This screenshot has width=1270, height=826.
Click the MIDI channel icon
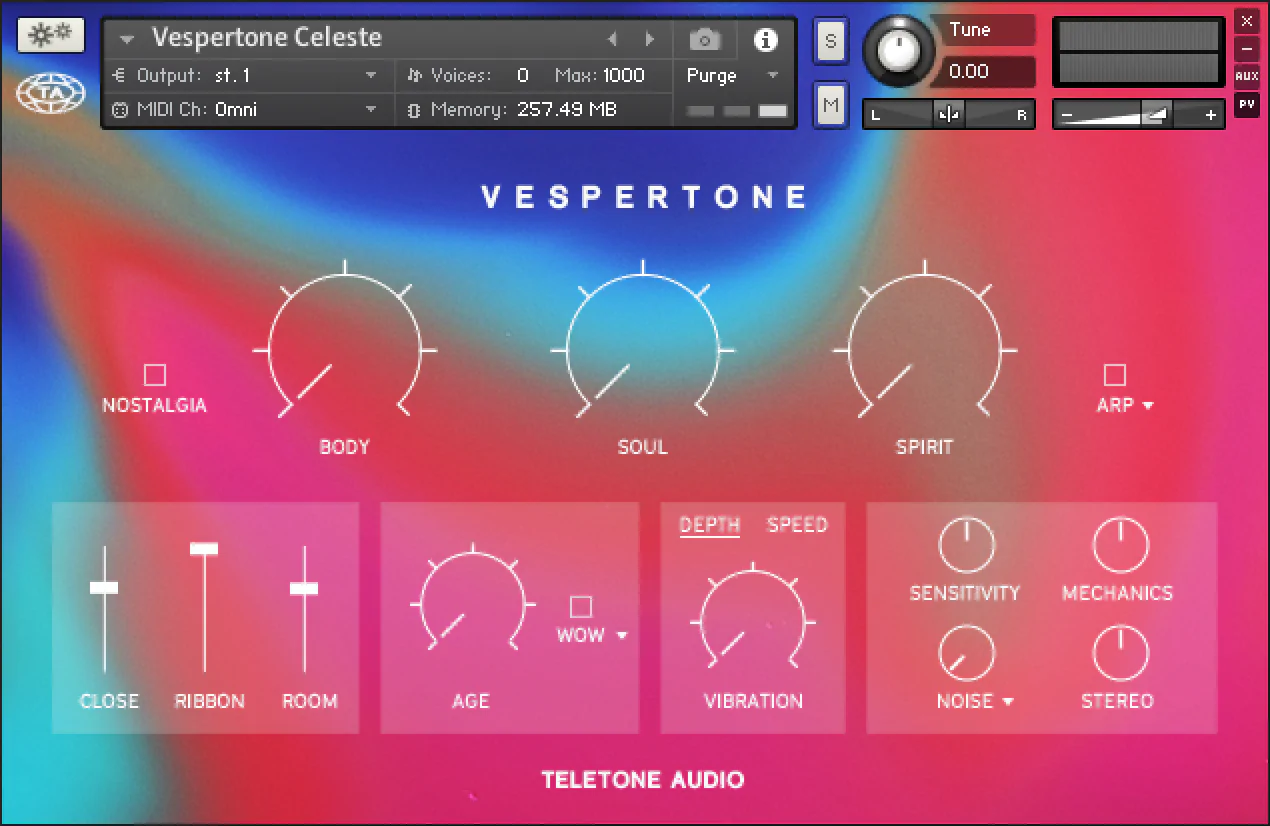tap(120, 110)
